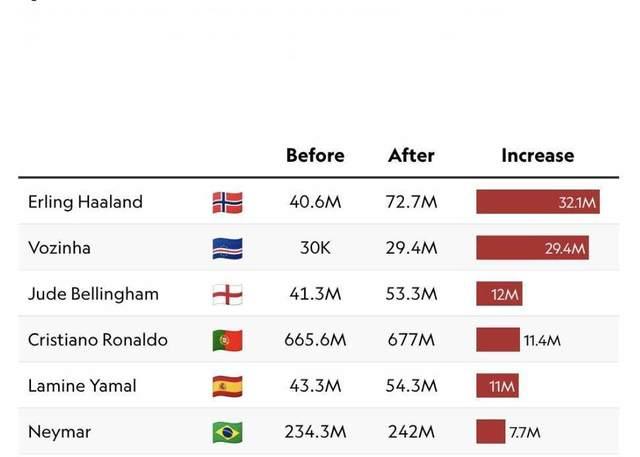Click the Portugal flag icon

[227, 340]
